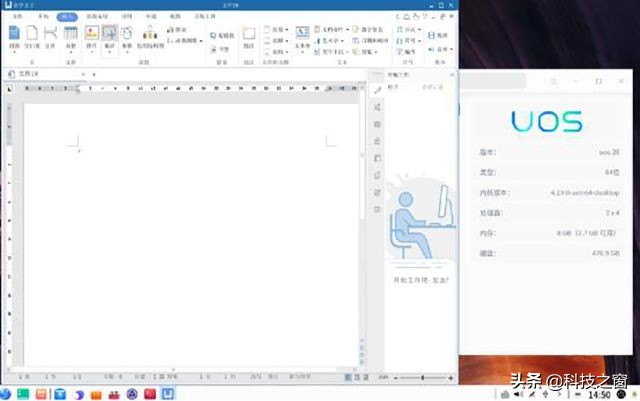Switch to WPS Writer on the taskbar
The image size is (640, 401).
click(x=168, y=393)
